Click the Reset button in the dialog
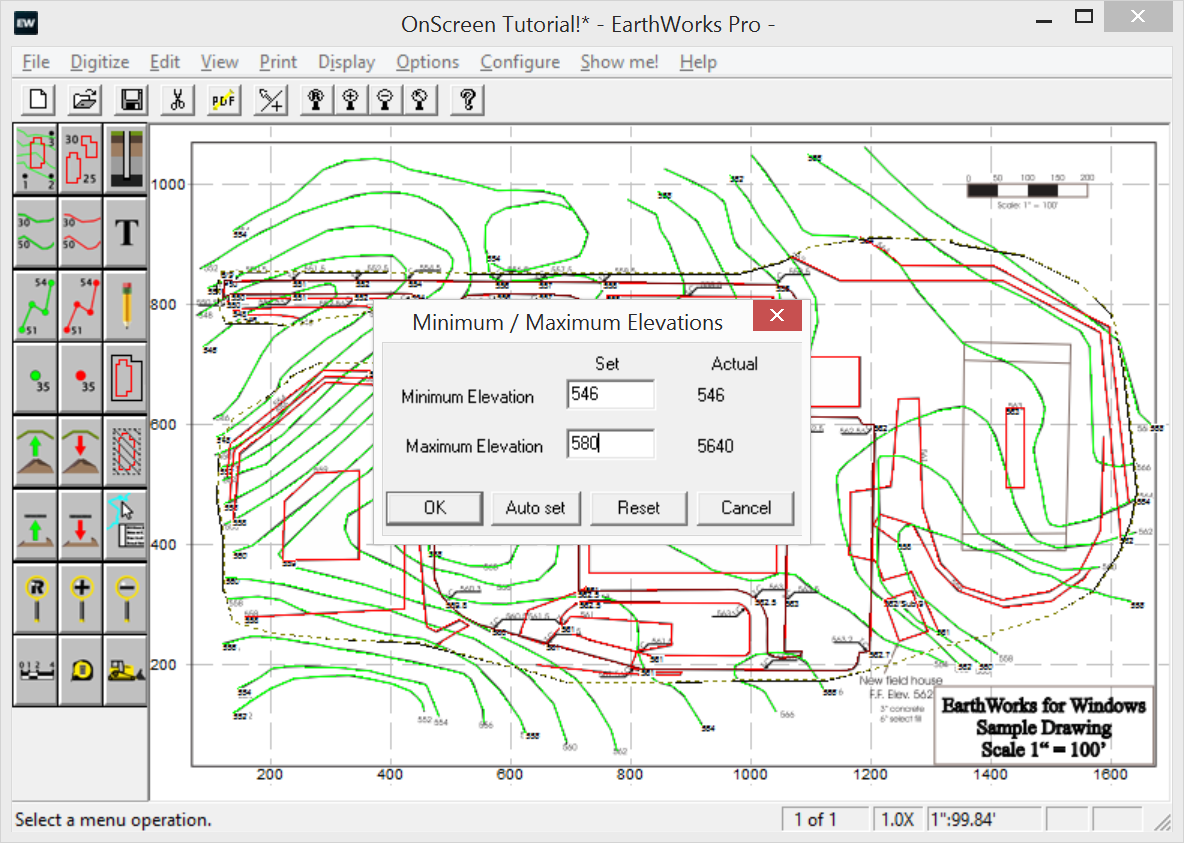 coord(639,508)
